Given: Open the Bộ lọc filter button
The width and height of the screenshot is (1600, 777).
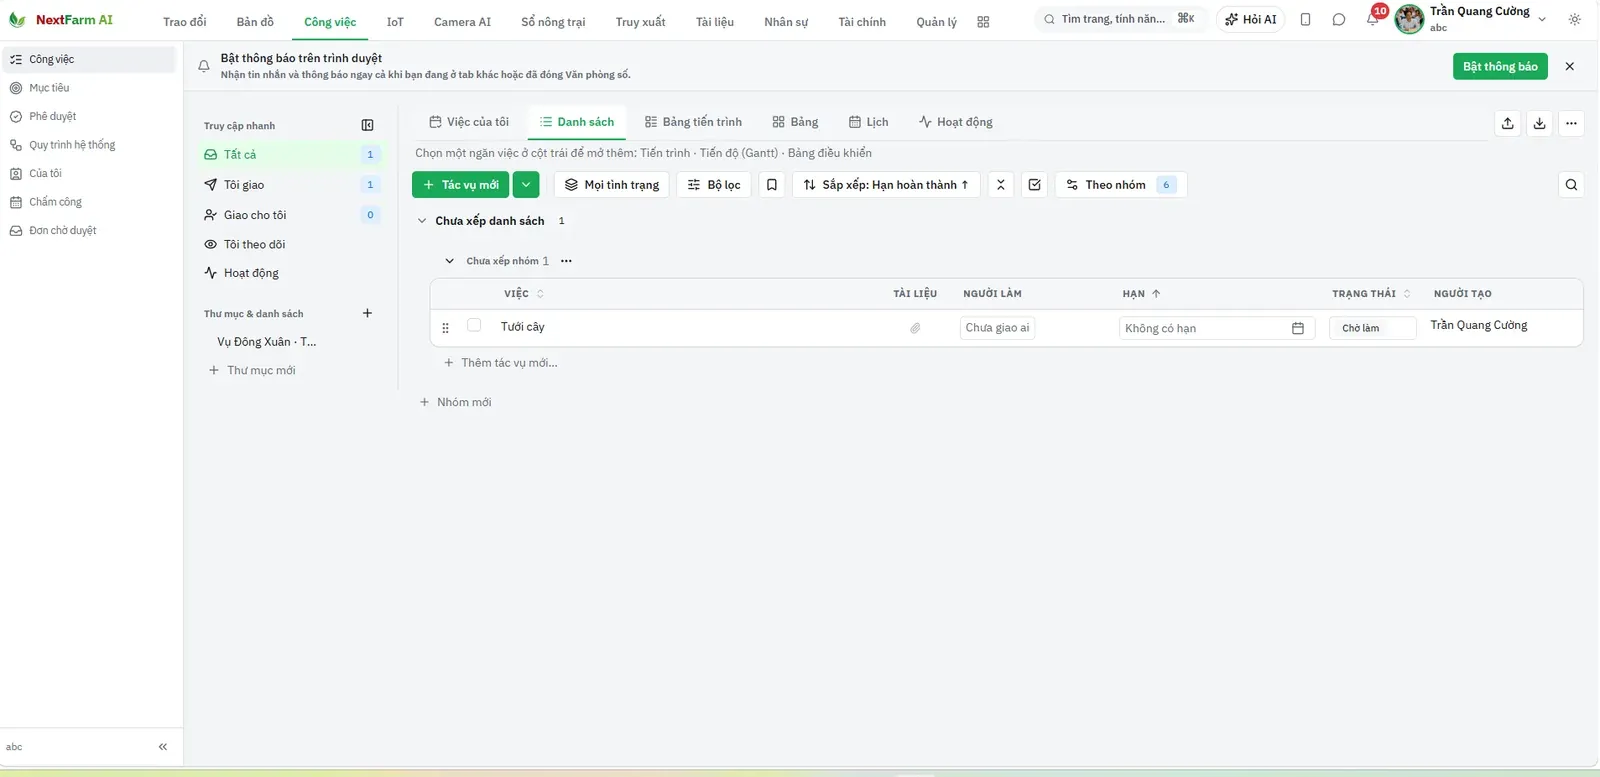Looking at the screenshot, I should click(x=714, y=184).
